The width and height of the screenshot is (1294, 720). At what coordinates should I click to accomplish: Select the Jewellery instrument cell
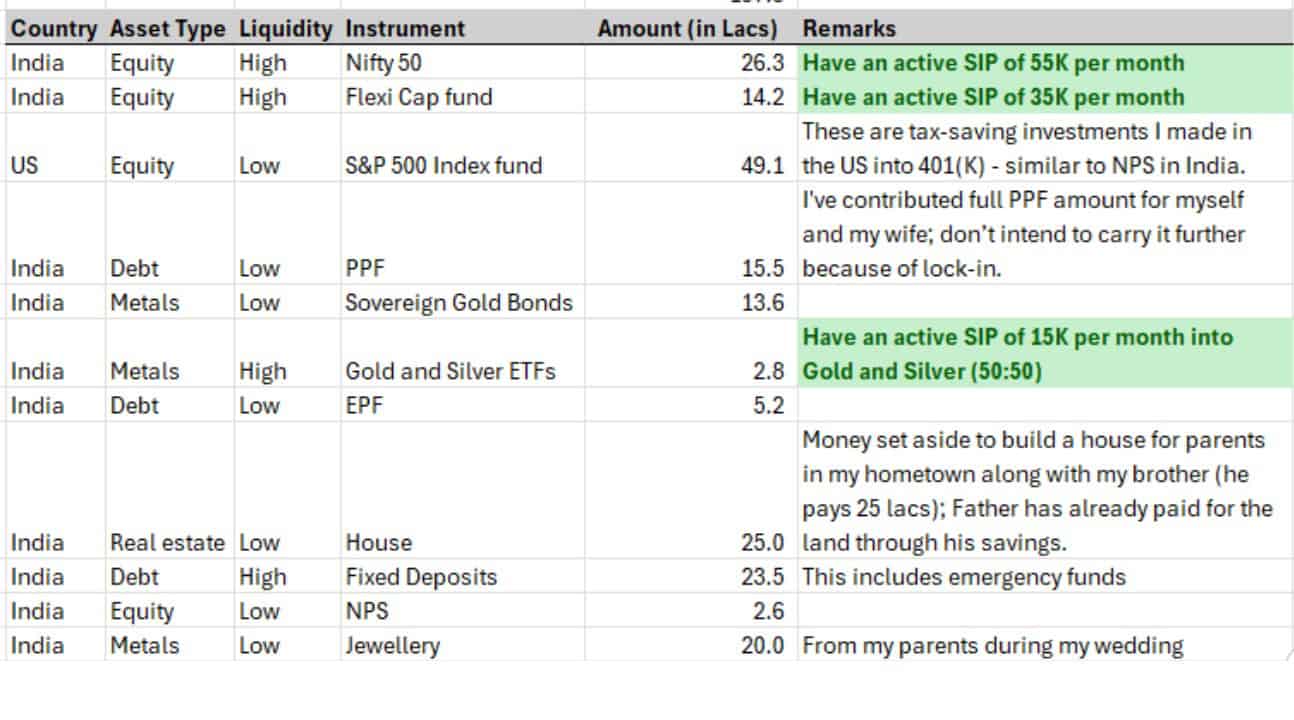(392, 645)
